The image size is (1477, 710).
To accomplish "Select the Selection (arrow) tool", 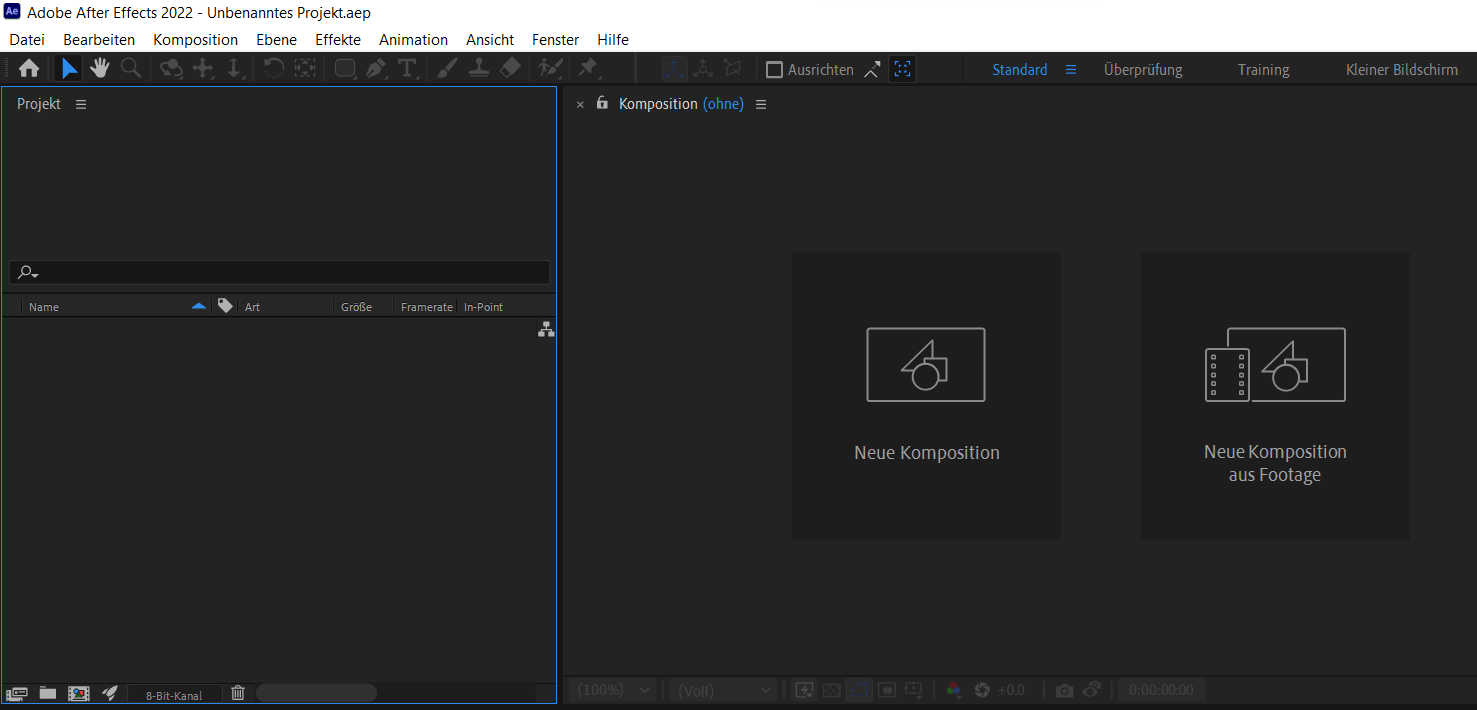I will (x=69, y=69).
